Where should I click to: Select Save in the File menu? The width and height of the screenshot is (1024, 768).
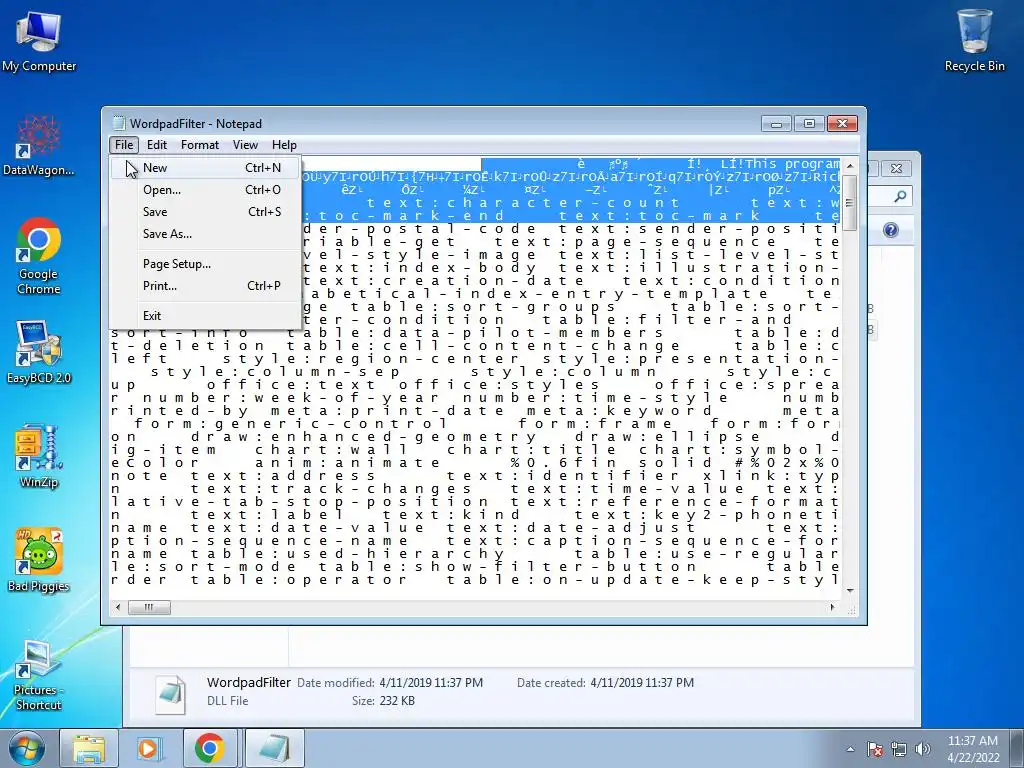pyautogui.click(x=206, y=212)
